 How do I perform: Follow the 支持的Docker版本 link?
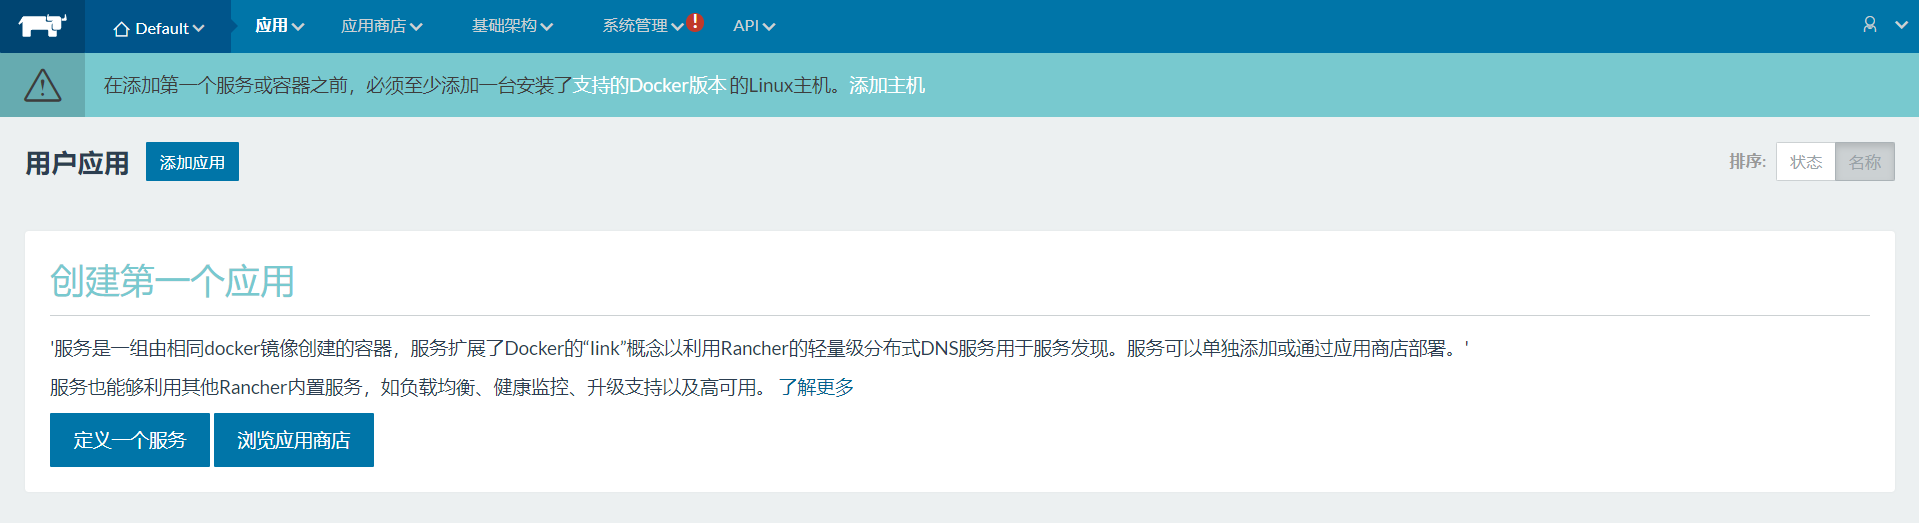(x=649, y=86)
